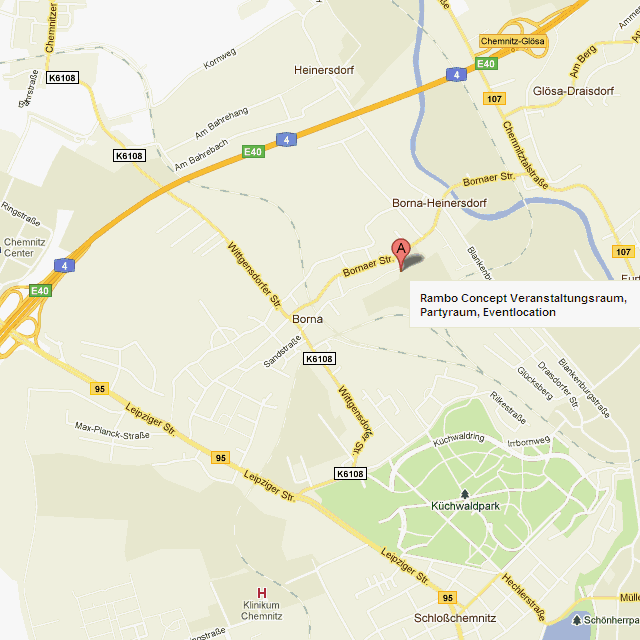Click the Borna district label
The width and height of the screenshot is (640, 640).
[x=307, y=319]
